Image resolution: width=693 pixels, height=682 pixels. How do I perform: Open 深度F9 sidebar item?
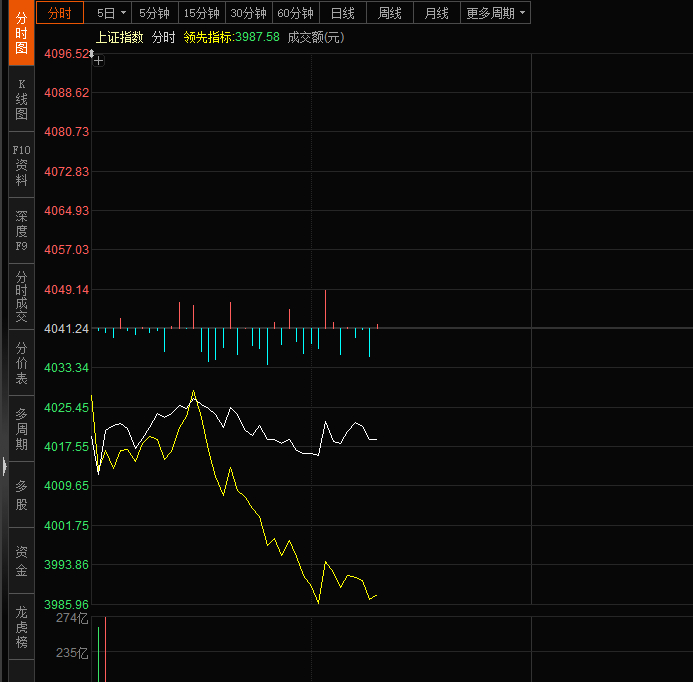21,231
